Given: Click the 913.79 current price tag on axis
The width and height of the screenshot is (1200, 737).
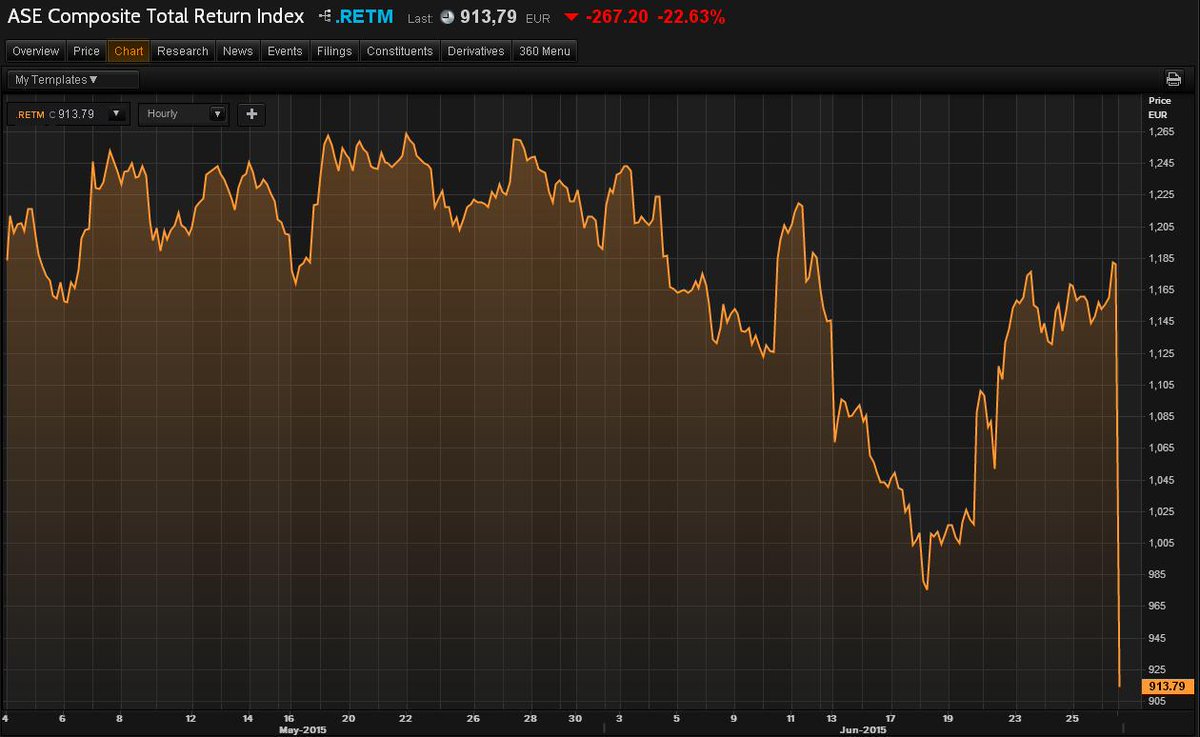Looking at the screenshot, I should [x=1168, y=686].
